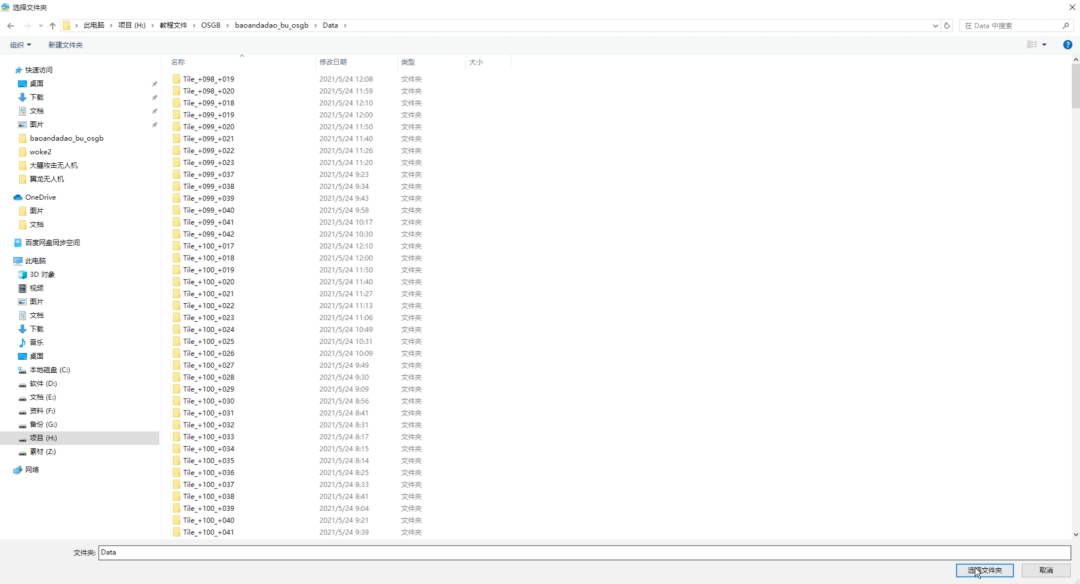Click file list vertical scrollbar thumb
Image resolution: width=1080 pixels, height=584 pixels.
pyautogui.click(x=1075, y=86)
